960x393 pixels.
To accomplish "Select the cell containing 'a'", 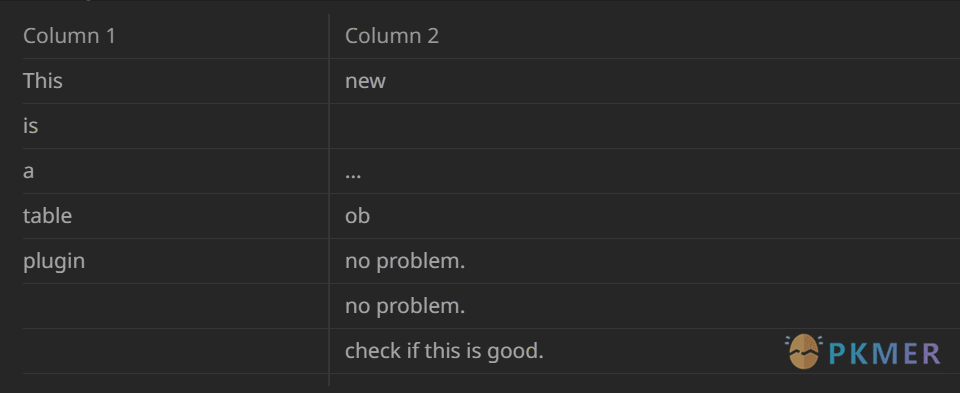I will 176,171.
